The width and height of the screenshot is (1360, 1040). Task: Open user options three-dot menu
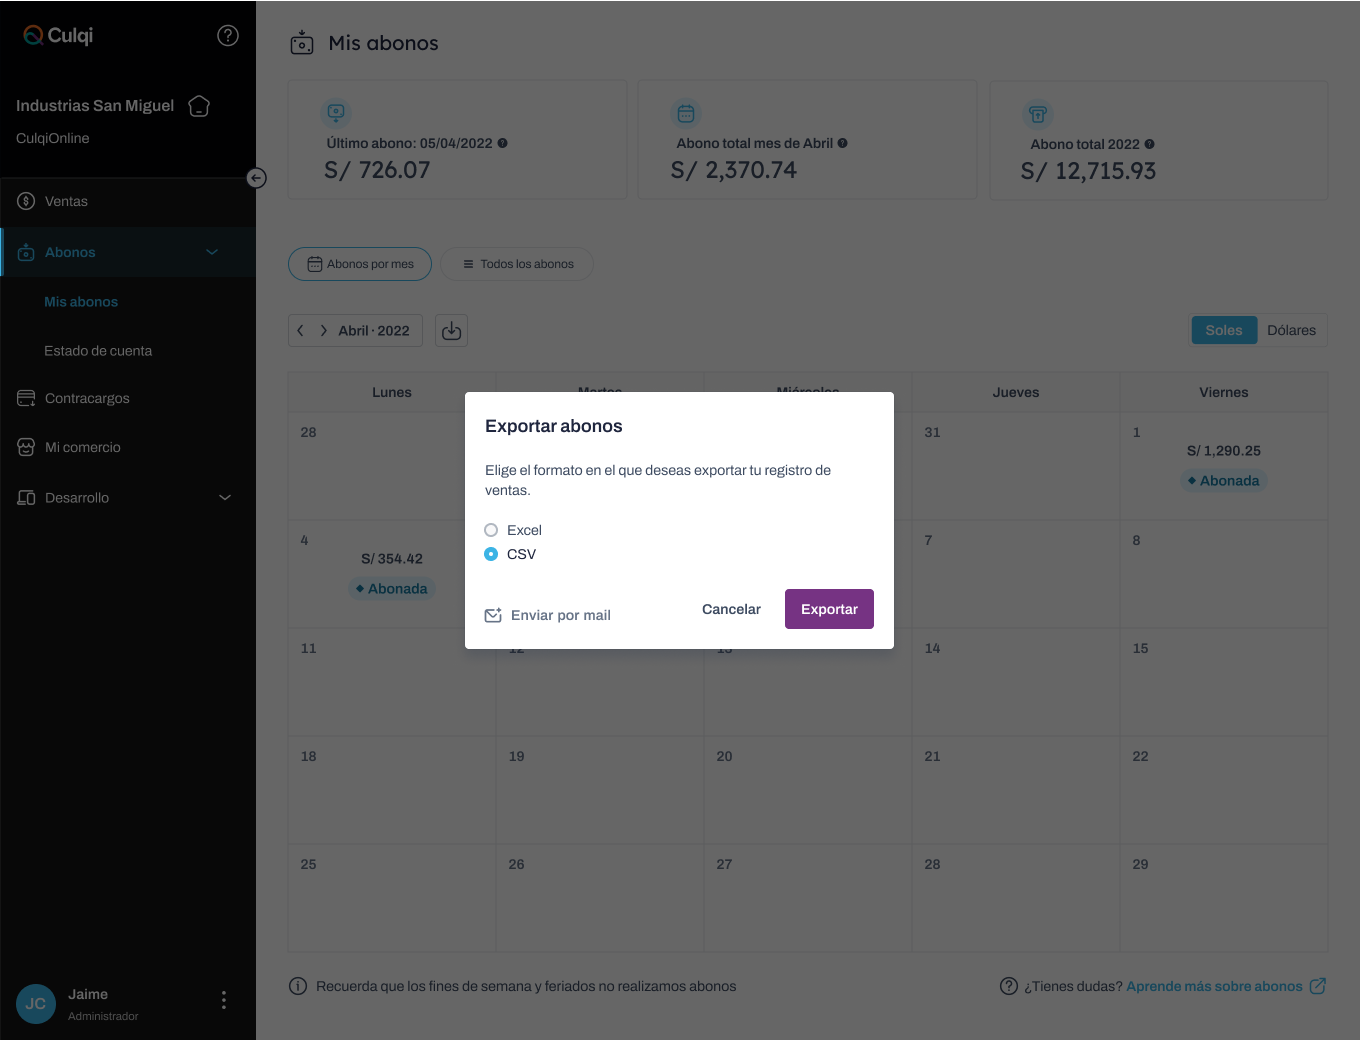pos(223,1000)
